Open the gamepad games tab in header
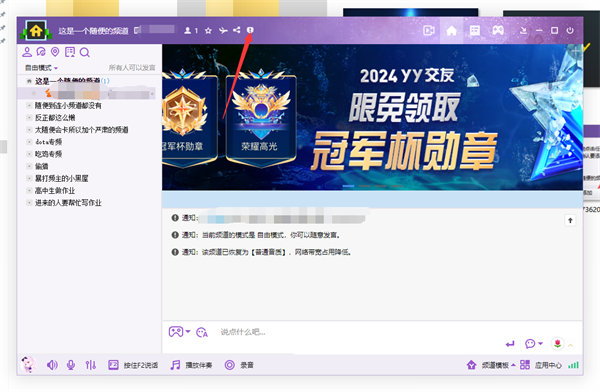 498,30
